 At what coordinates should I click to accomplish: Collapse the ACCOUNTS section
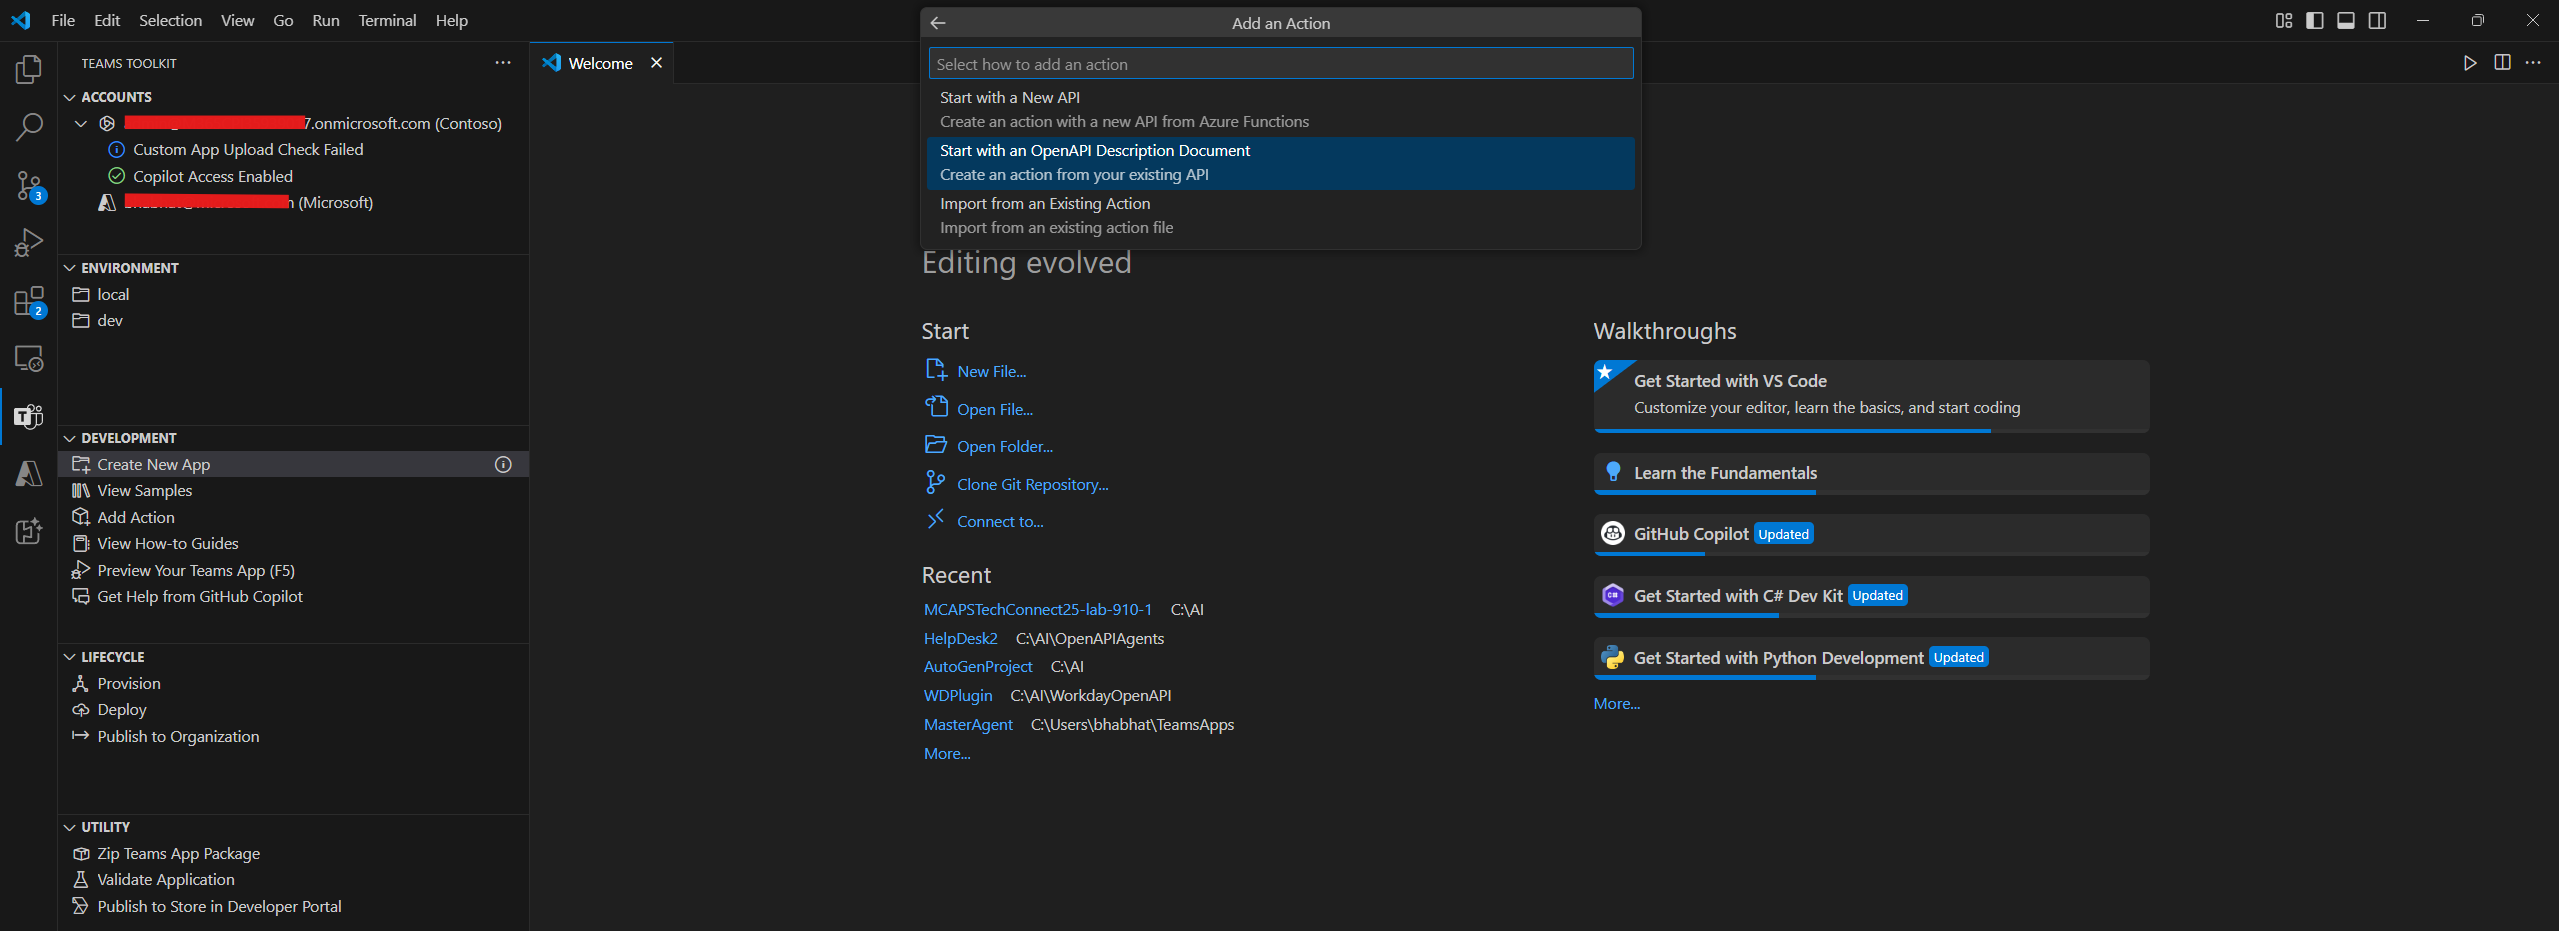[x=69, y=97]
